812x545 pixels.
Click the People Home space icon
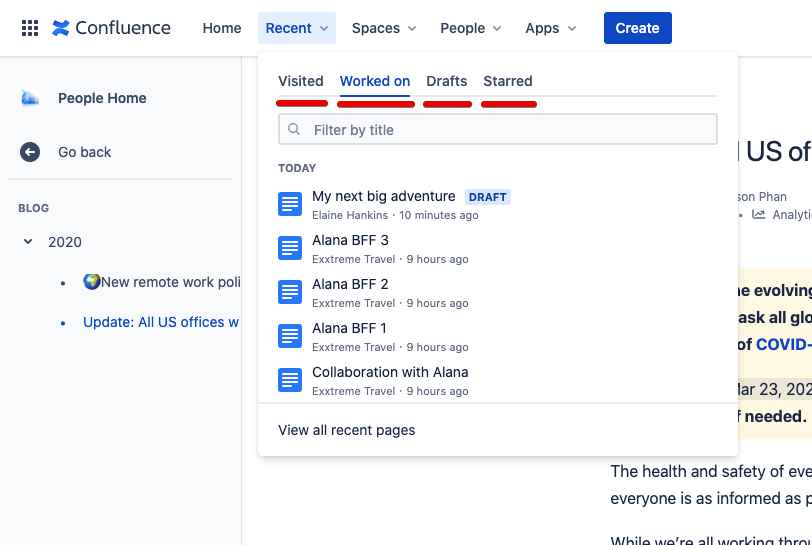pos(30,98)
